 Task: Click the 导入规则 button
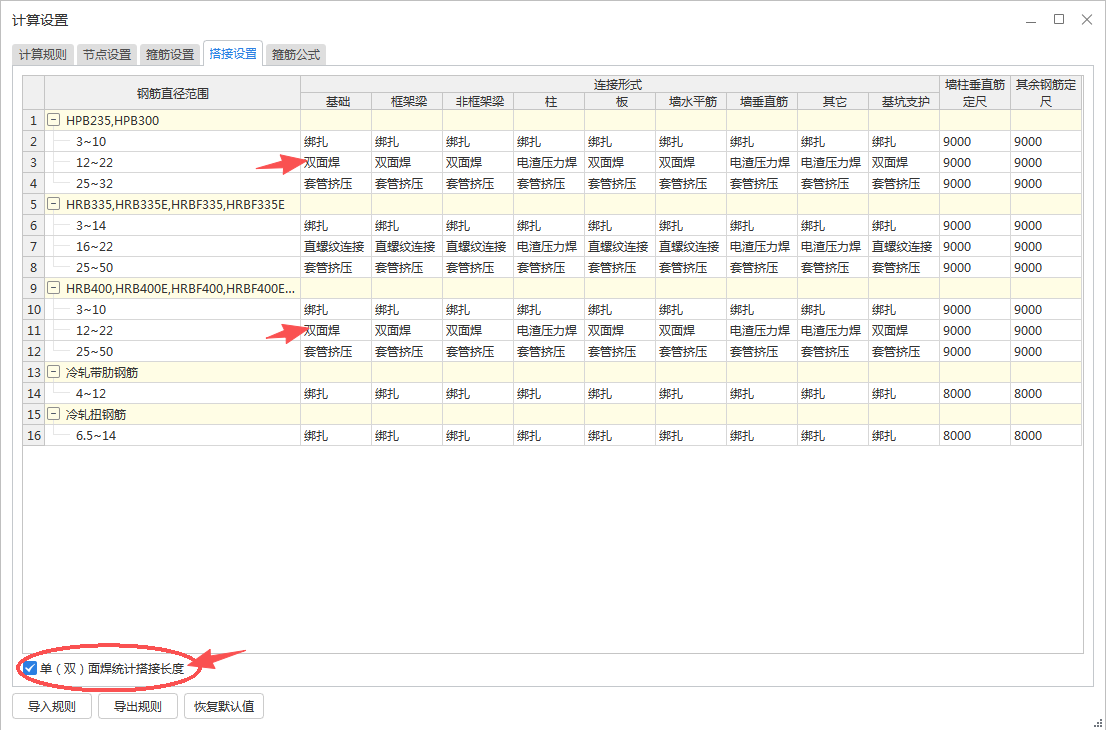51,705
